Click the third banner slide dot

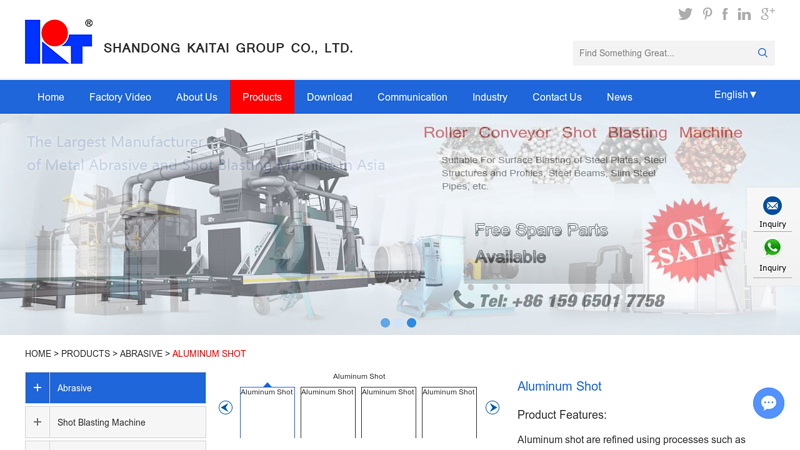pos(411,322)
